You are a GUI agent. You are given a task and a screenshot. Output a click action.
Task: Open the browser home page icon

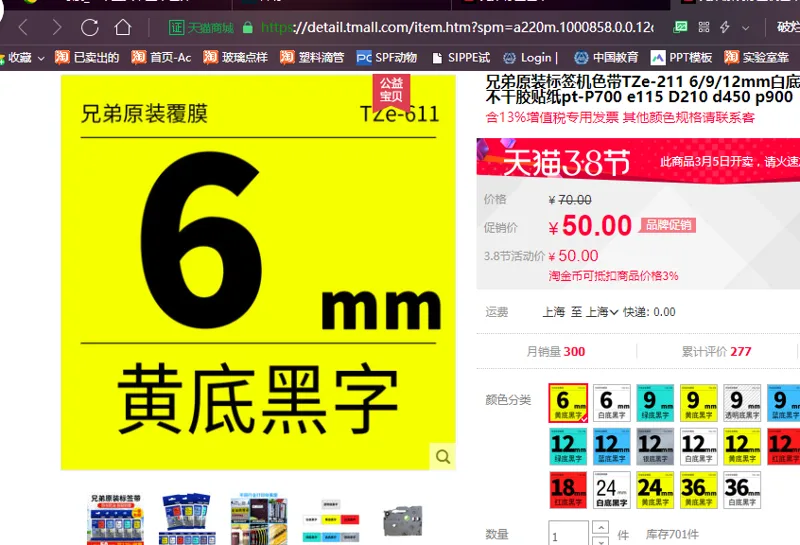click(123, 27)
